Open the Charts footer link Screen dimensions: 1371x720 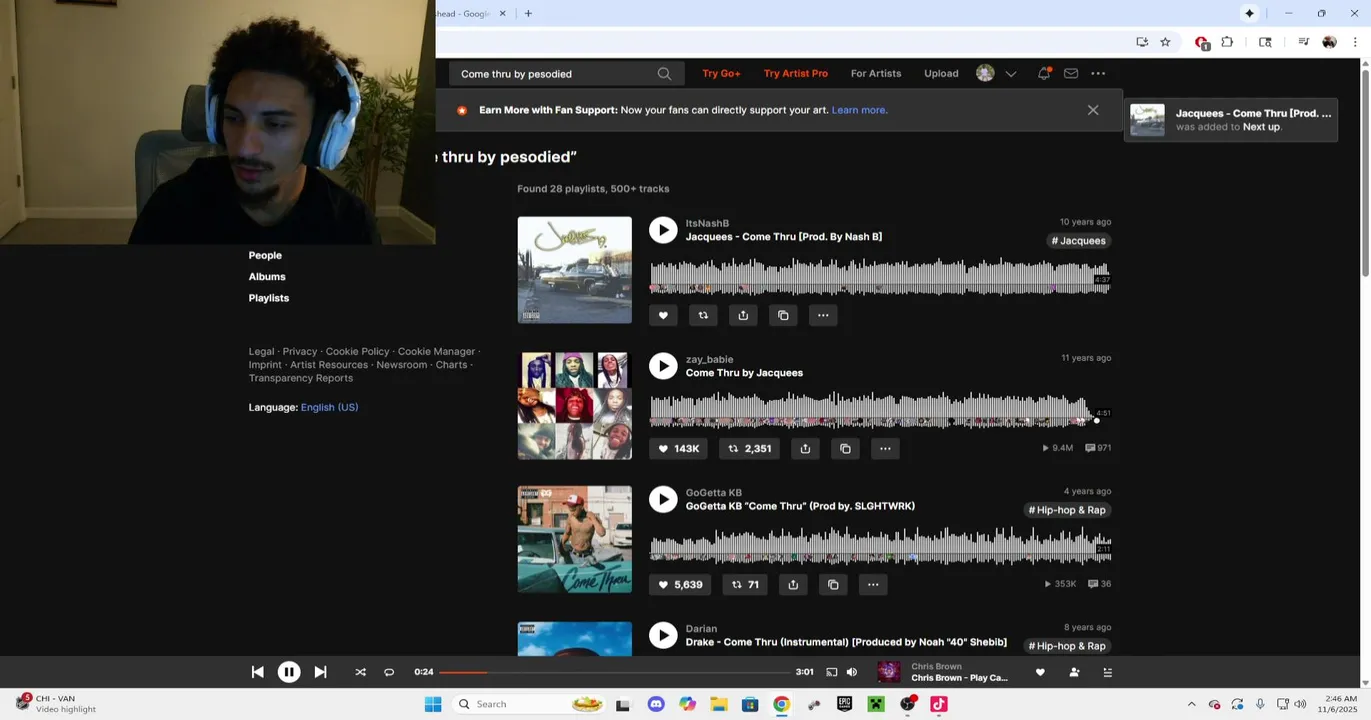coord(451,365)
